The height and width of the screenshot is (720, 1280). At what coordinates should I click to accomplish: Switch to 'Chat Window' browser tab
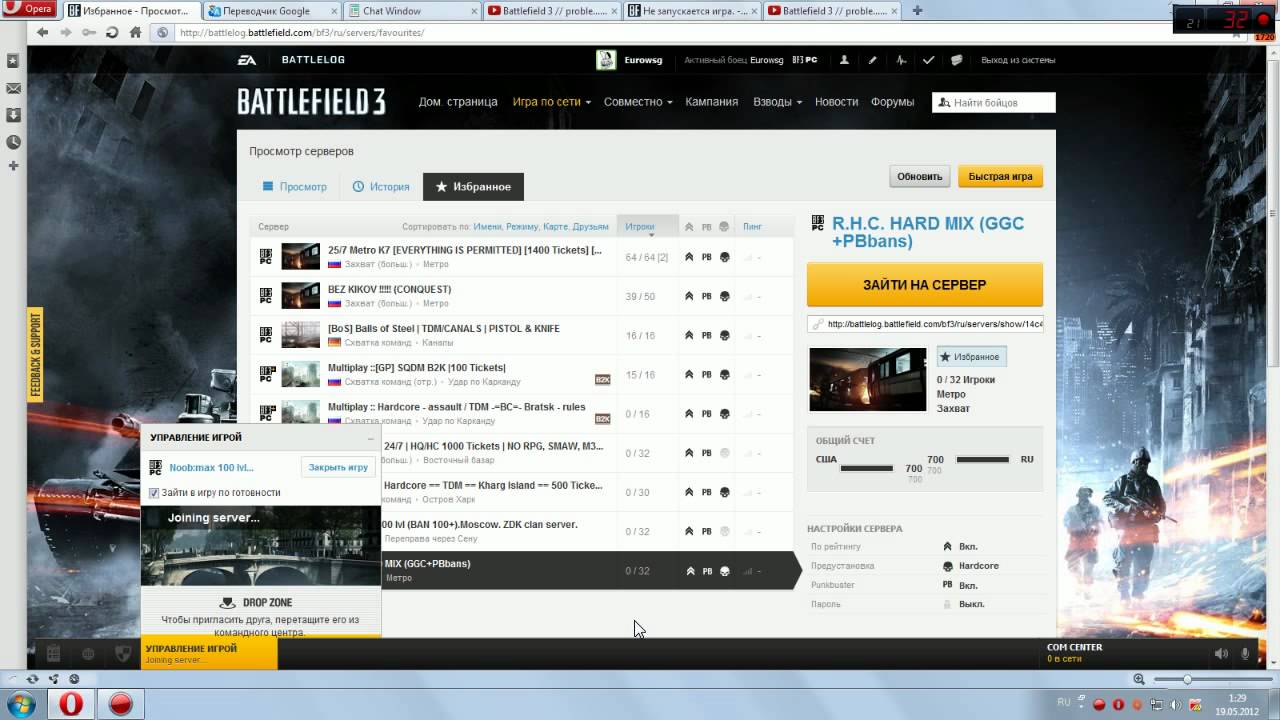coord(412,11)
